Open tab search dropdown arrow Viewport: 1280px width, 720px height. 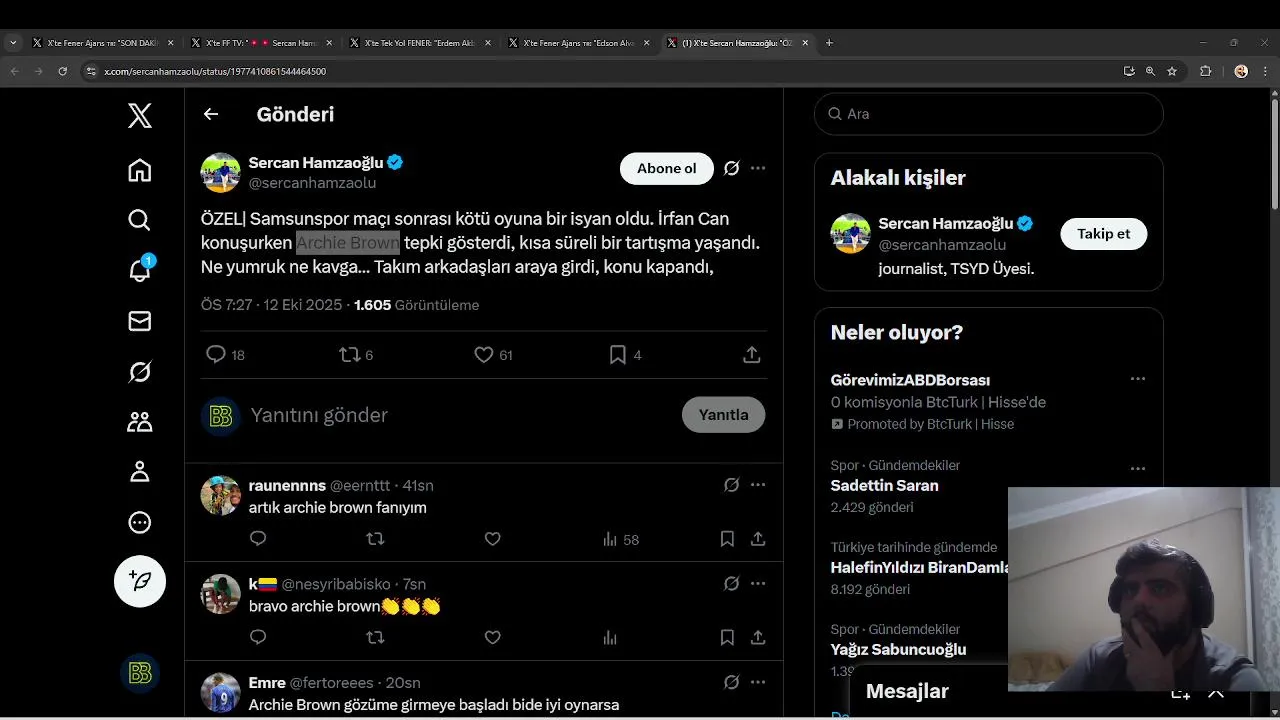tap(13, 43)
